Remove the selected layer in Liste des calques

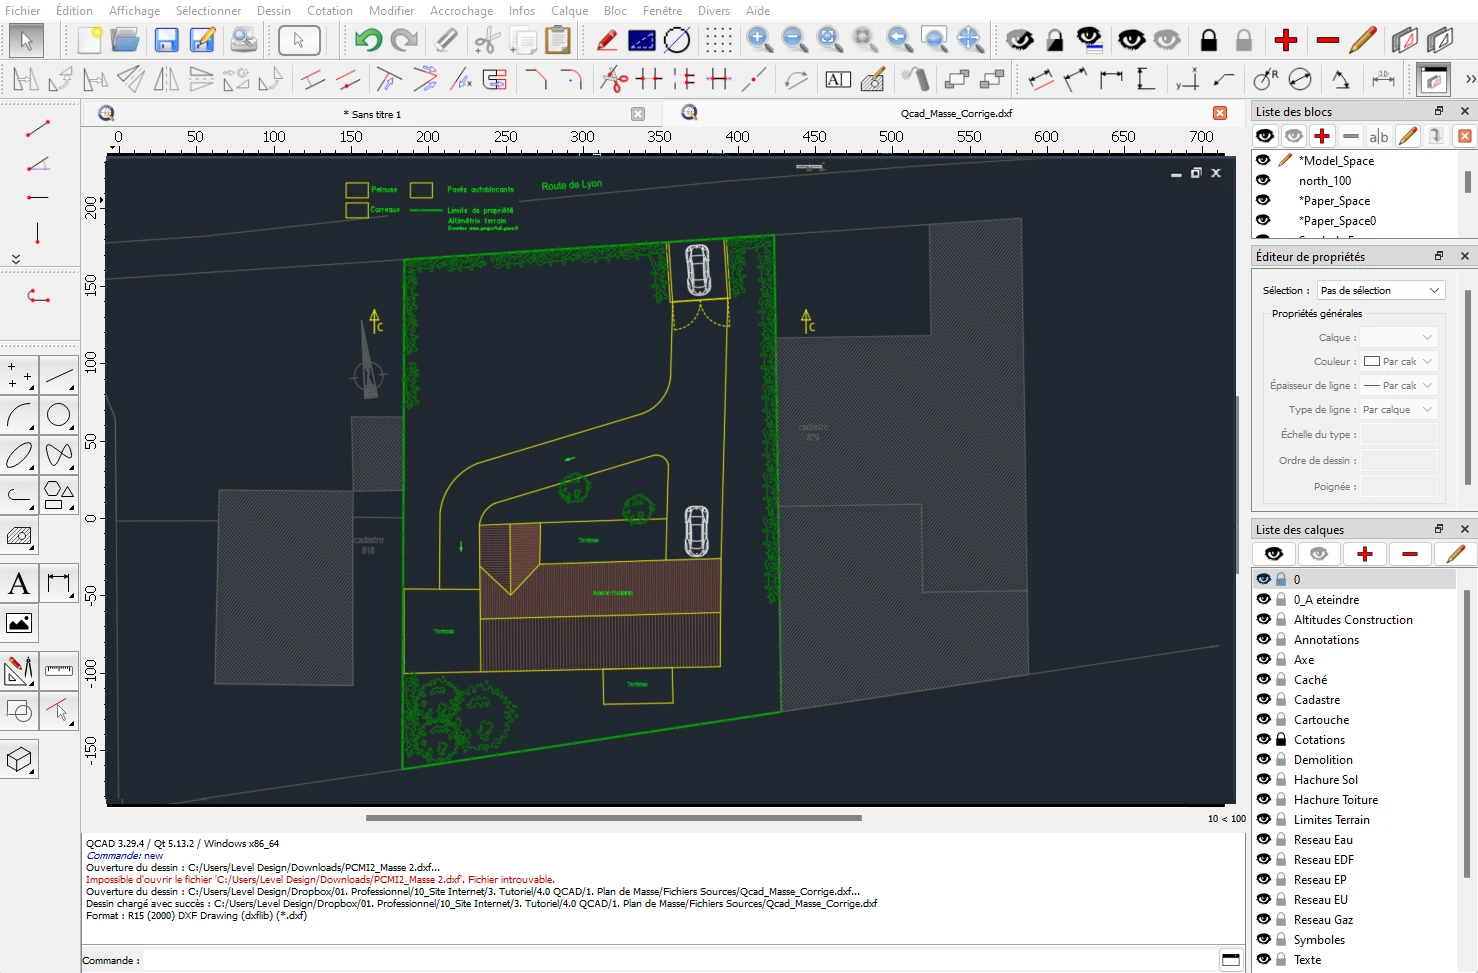click(x=1410, y=554)
